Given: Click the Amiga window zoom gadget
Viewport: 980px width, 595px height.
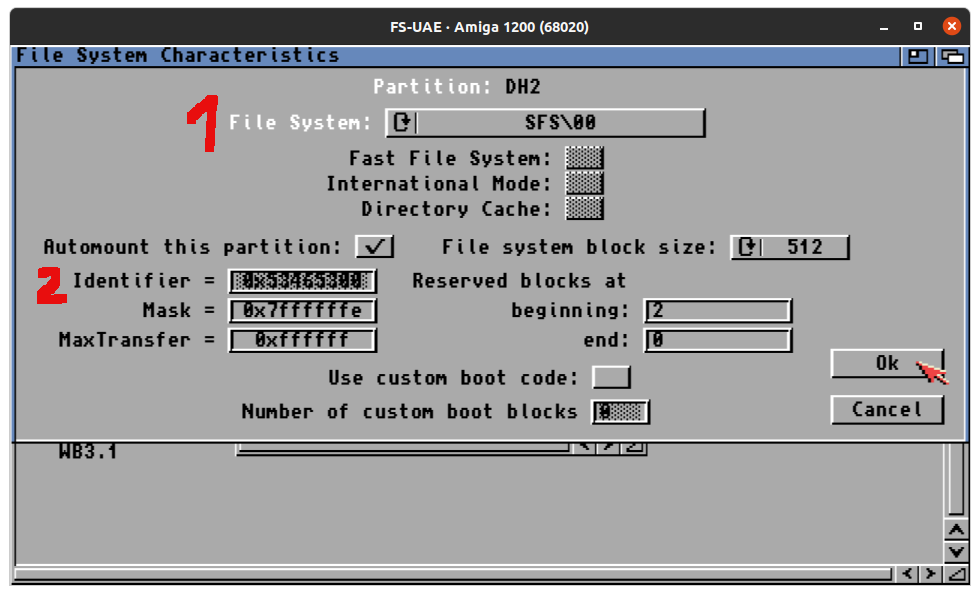Looking at the screenshot, I should point(918,56).
